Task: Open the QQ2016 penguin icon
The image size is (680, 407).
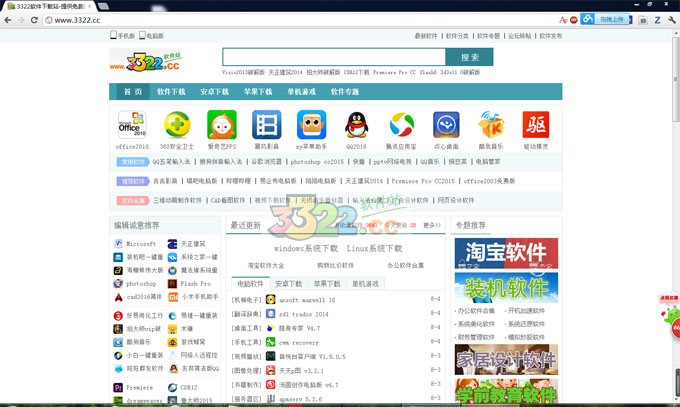Action: point(356,125)
